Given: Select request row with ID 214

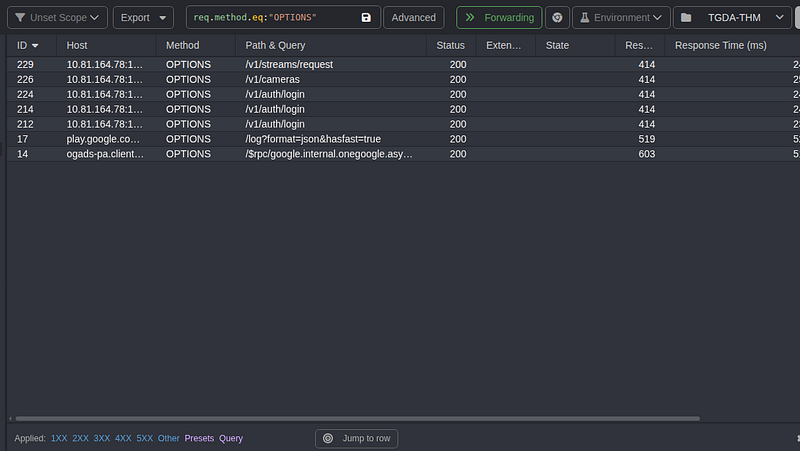Looking at the screenshot, I should pos(403,109).
